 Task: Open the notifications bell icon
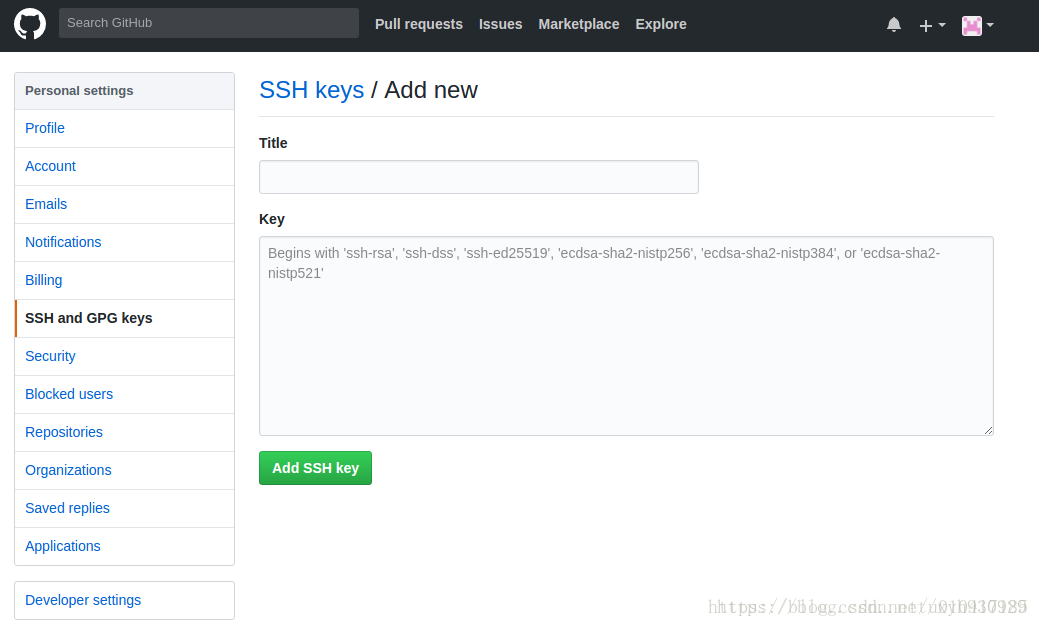coord(894,25)
